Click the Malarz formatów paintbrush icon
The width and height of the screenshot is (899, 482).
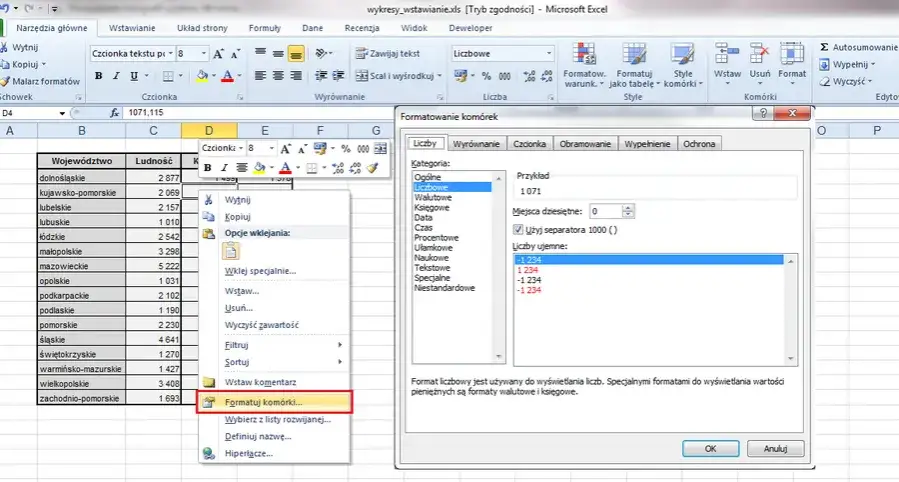point(6,81)
